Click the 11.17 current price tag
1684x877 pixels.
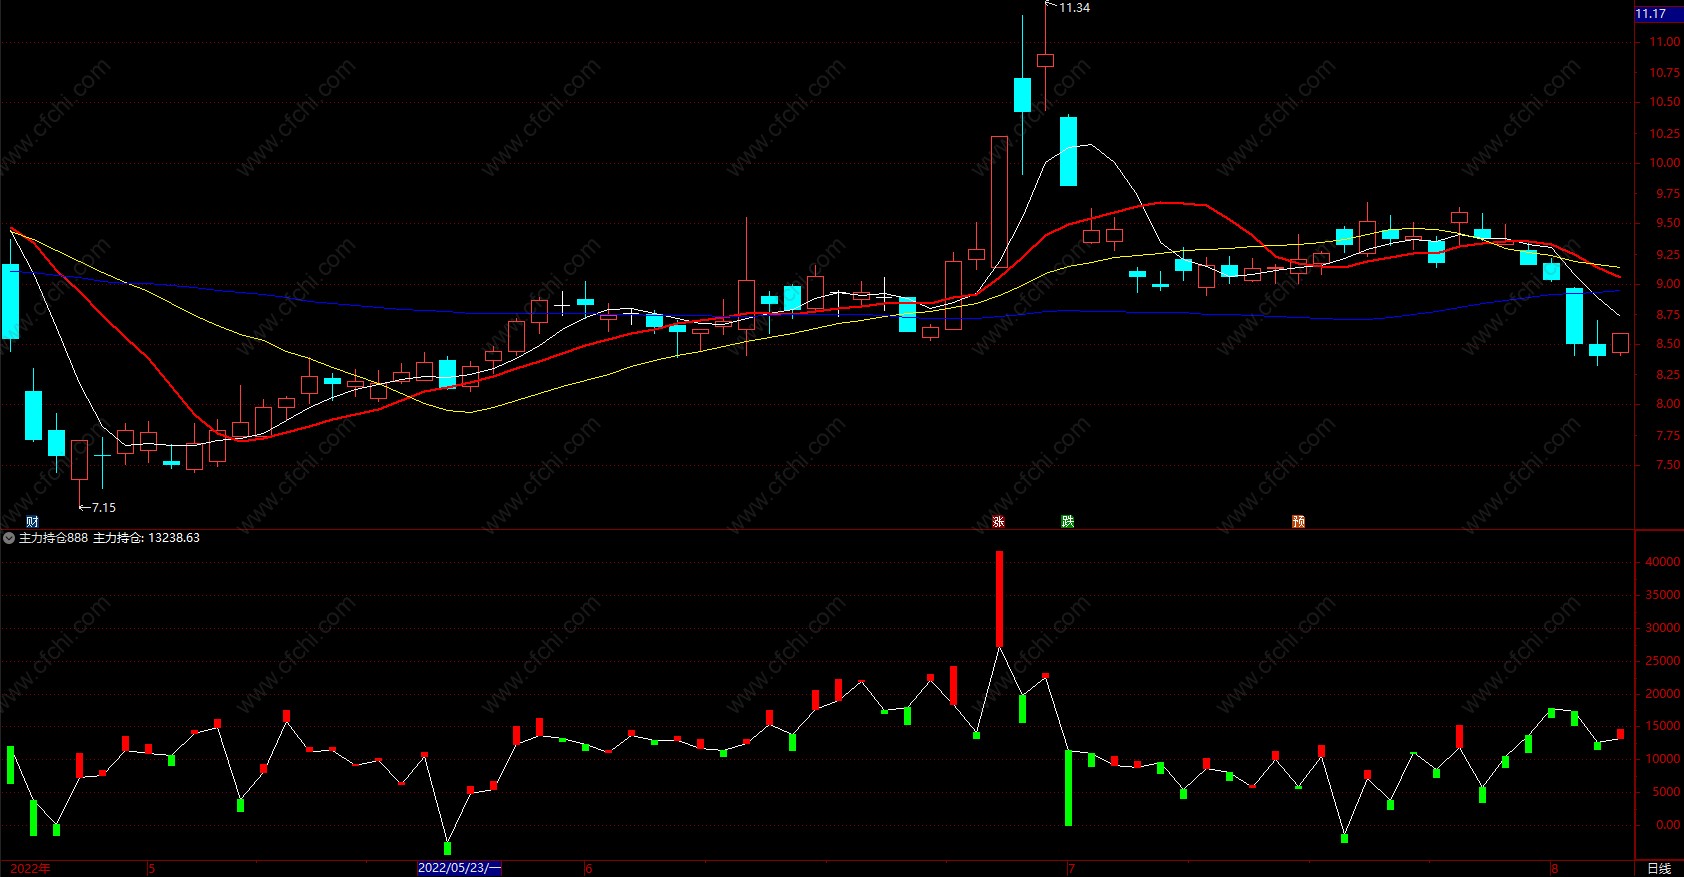pos(1658,13)
